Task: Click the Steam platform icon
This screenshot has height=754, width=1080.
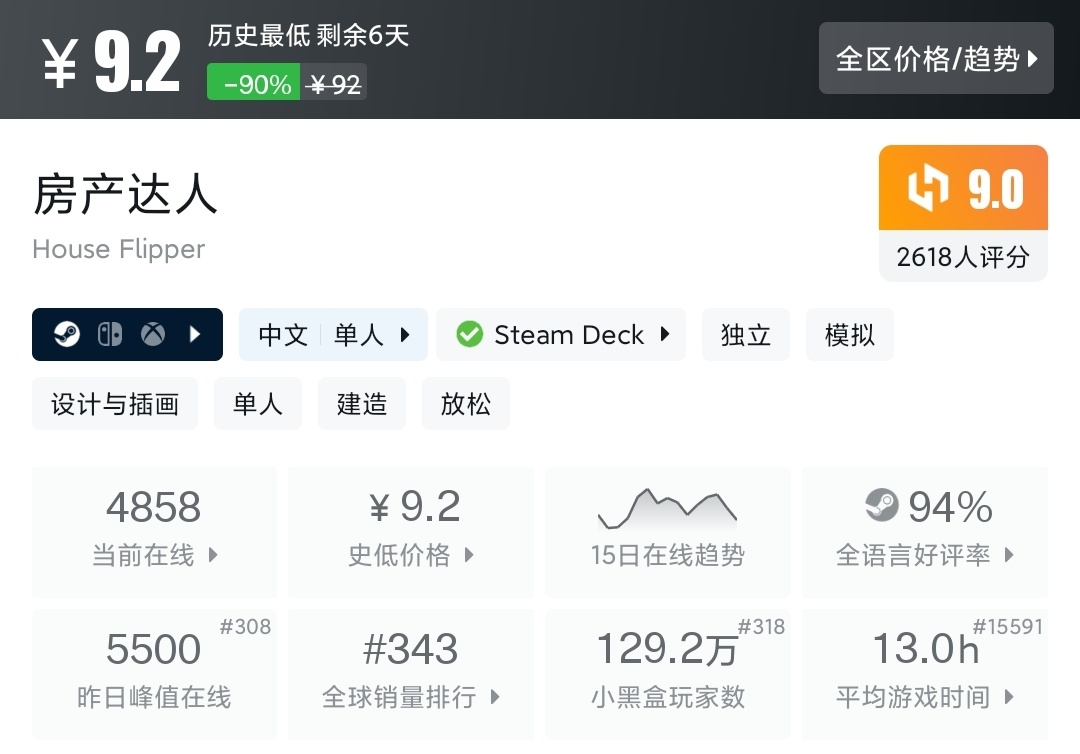Action: (x=67, y=334)
